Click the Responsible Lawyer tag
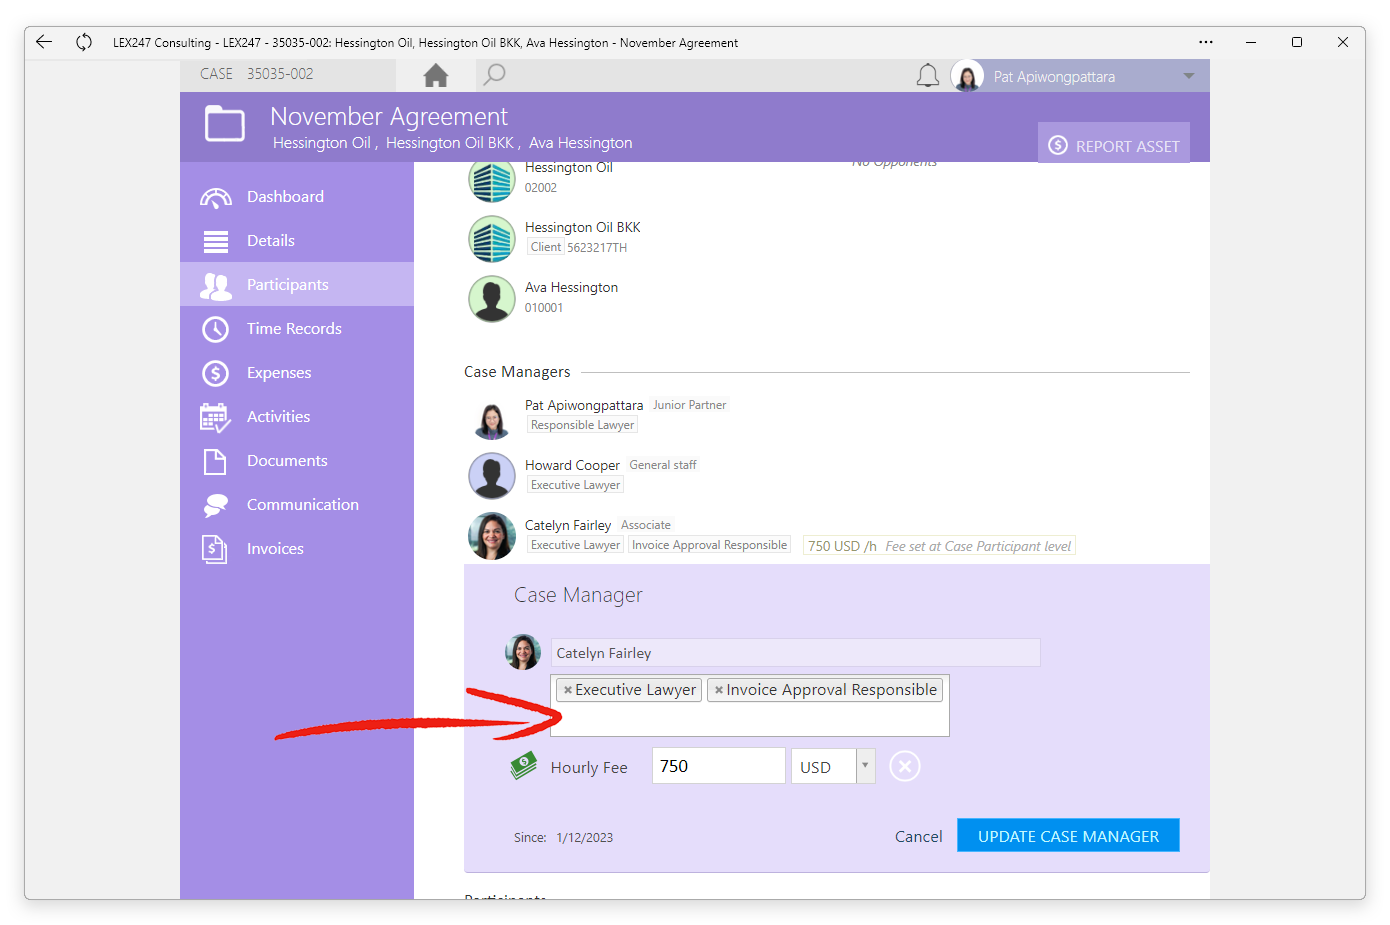The height and width of the screenshot is (925, 1390). 582,425
